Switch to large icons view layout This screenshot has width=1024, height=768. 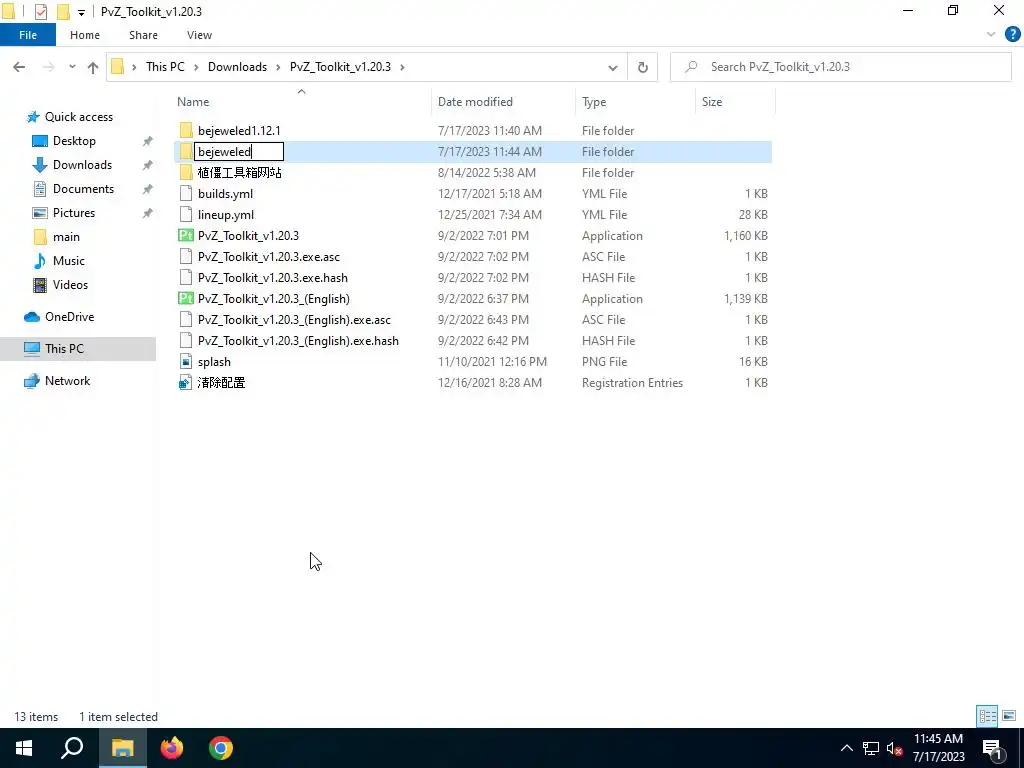[x=1009, y=716]
